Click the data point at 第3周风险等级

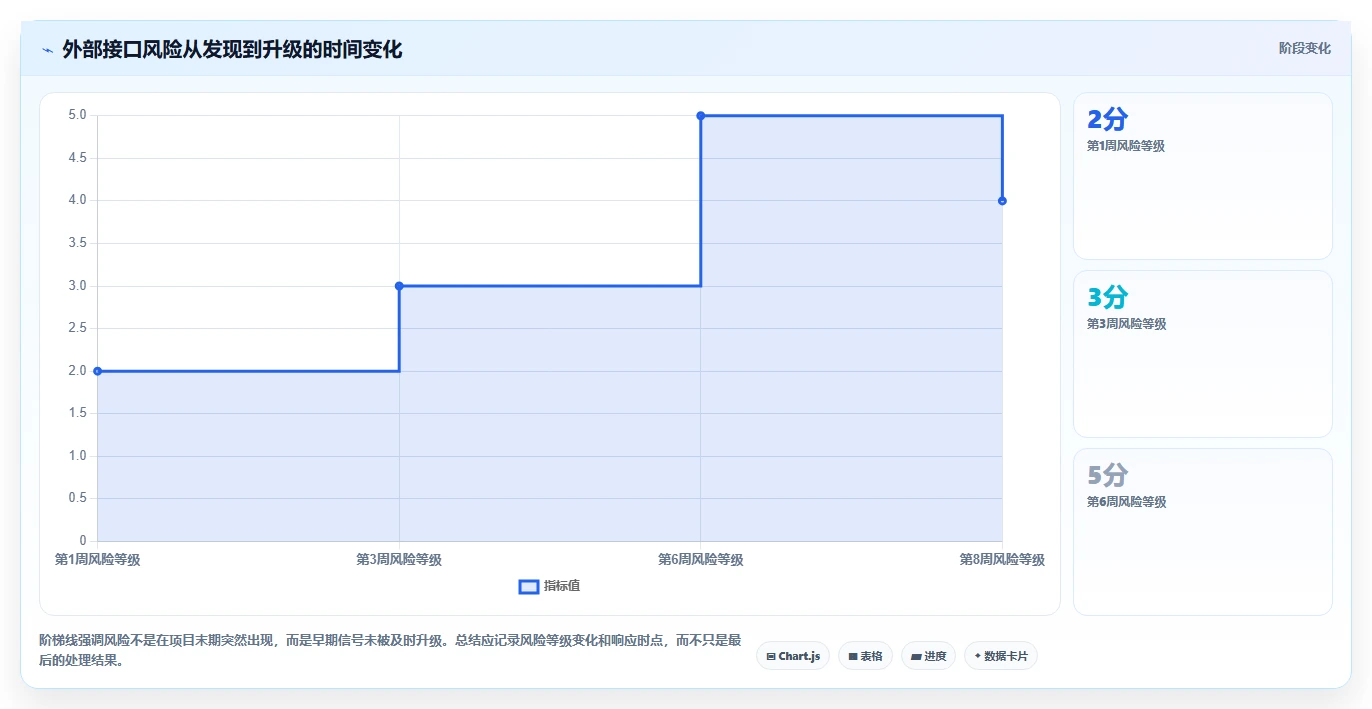[399, 286]
